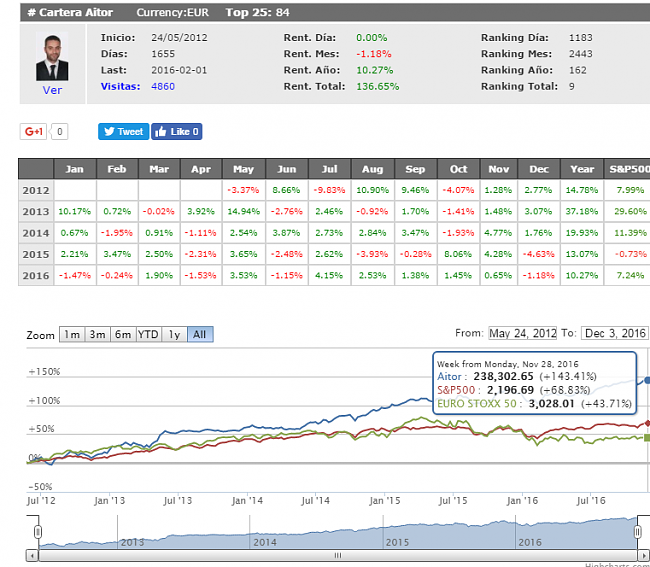Click the 2014 row label

[36, 233]
